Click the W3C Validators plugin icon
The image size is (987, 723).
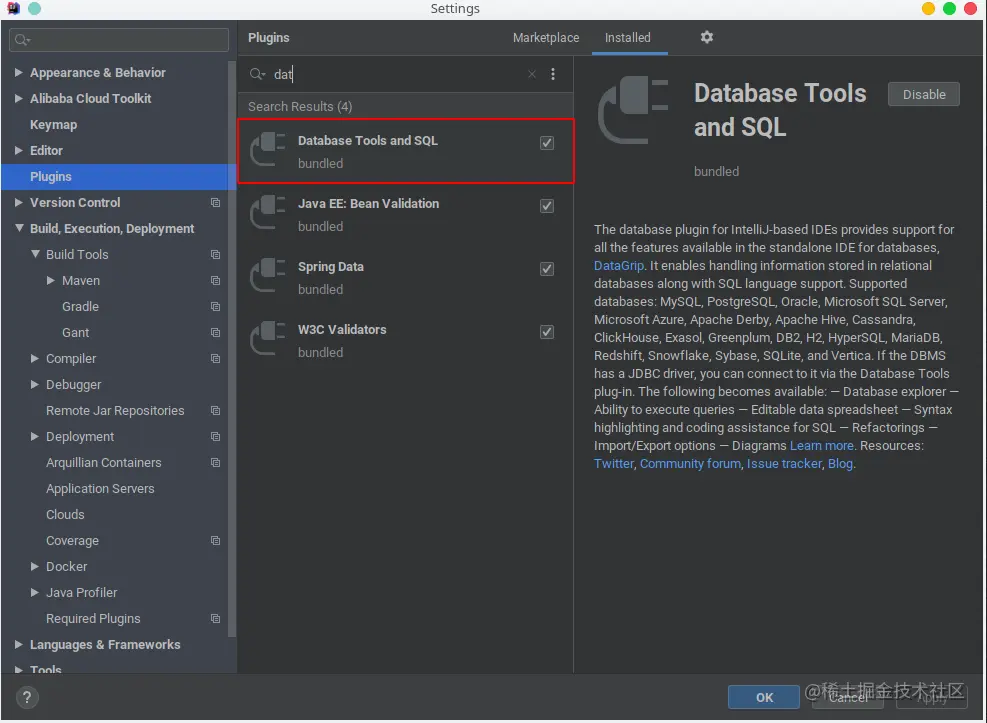click(268, 338)
